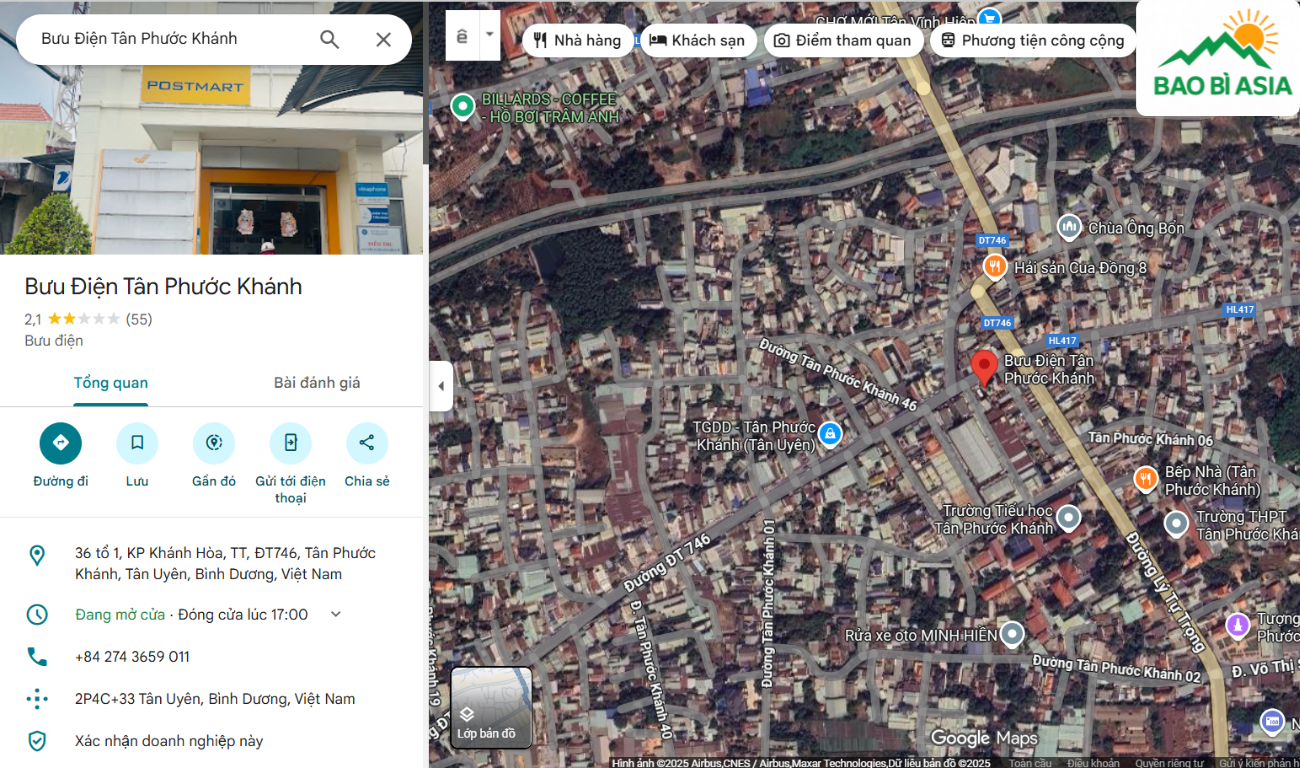Open TGDD Tân Phước Khánh shop marker

coord(829,434)
